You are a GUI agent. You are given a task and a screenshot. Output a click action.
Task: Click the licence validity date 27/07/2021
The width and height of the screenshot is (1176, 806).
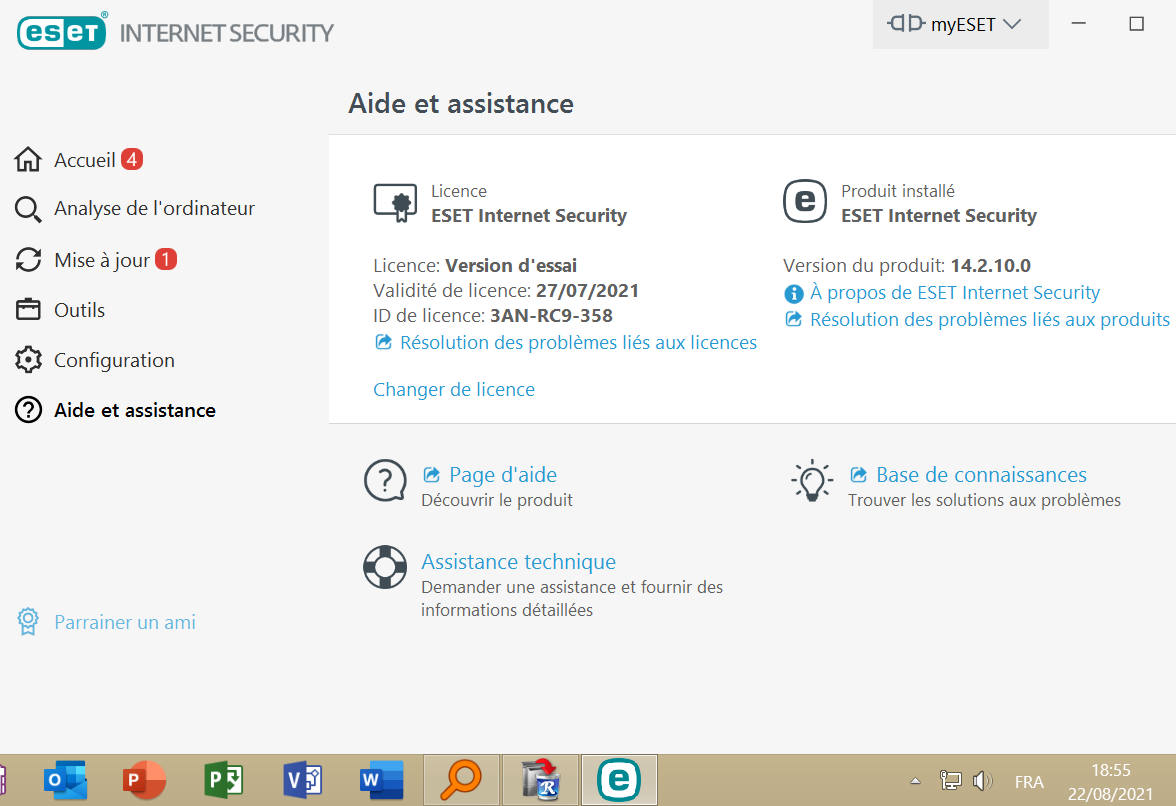click(587, 291)
